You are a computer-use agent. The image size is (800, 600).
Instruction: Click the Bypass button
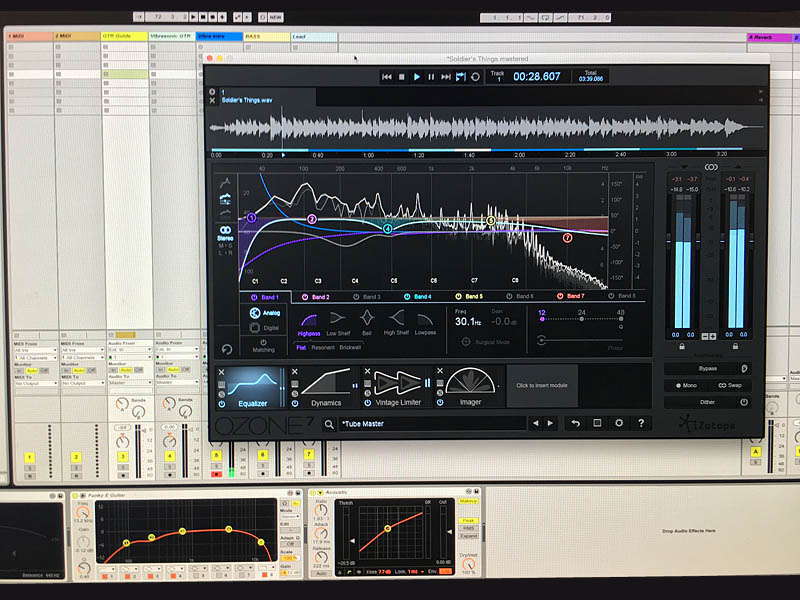(708, 368)
